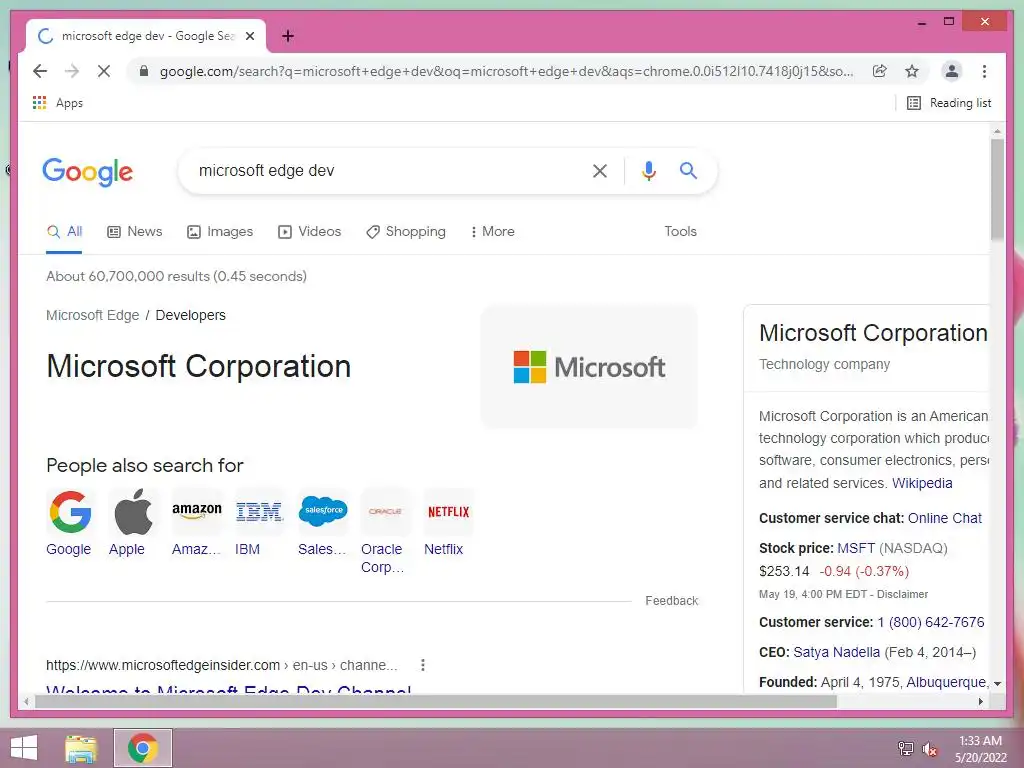
Task: Click the Google logo
Action: pyautogui.click(x=88, y=172)
